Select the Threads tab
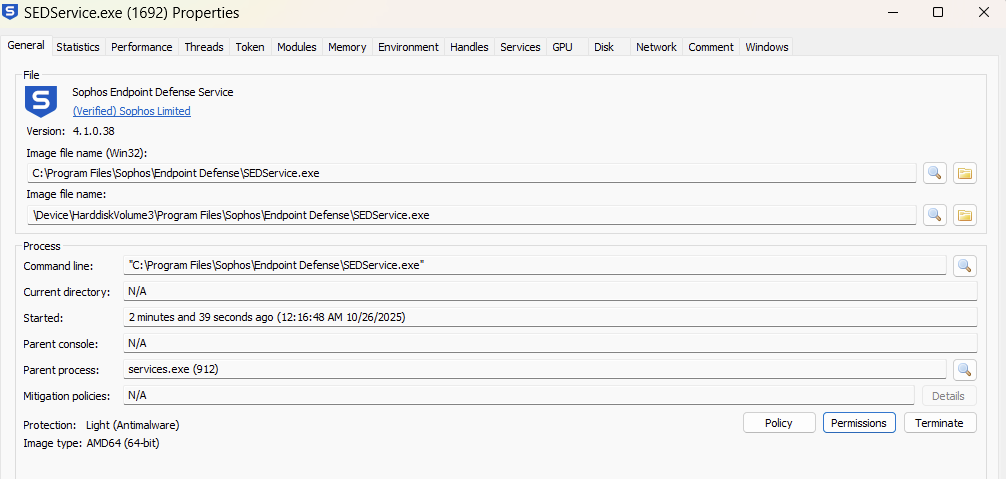 point(204,47)
